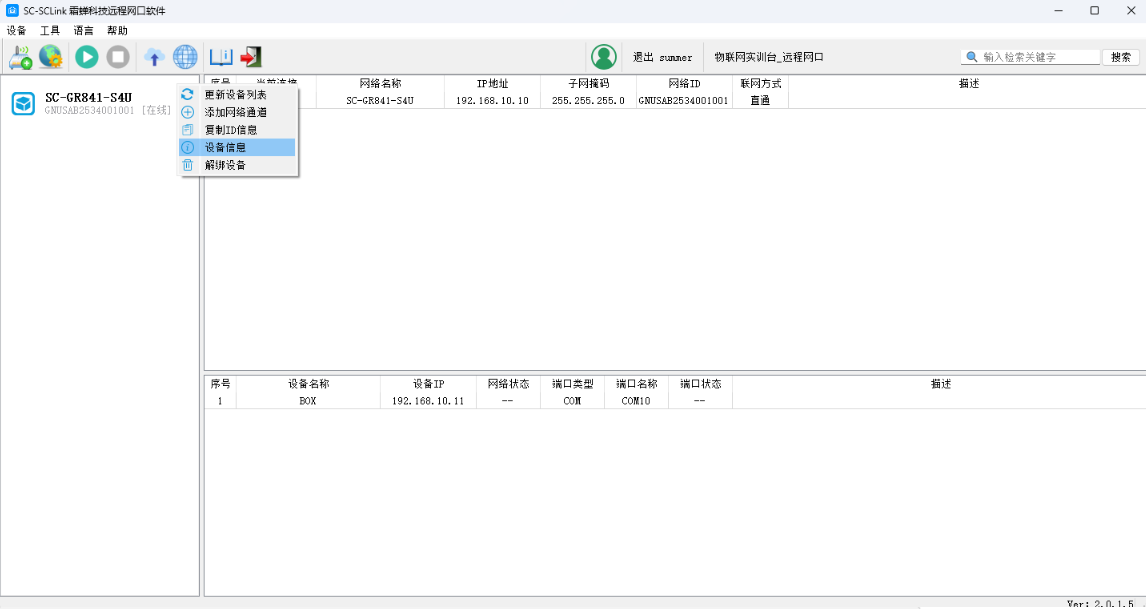Open the globe with gear network settings
The height and width of the screenshot is (609, 1146).
[x=50, y=57]
